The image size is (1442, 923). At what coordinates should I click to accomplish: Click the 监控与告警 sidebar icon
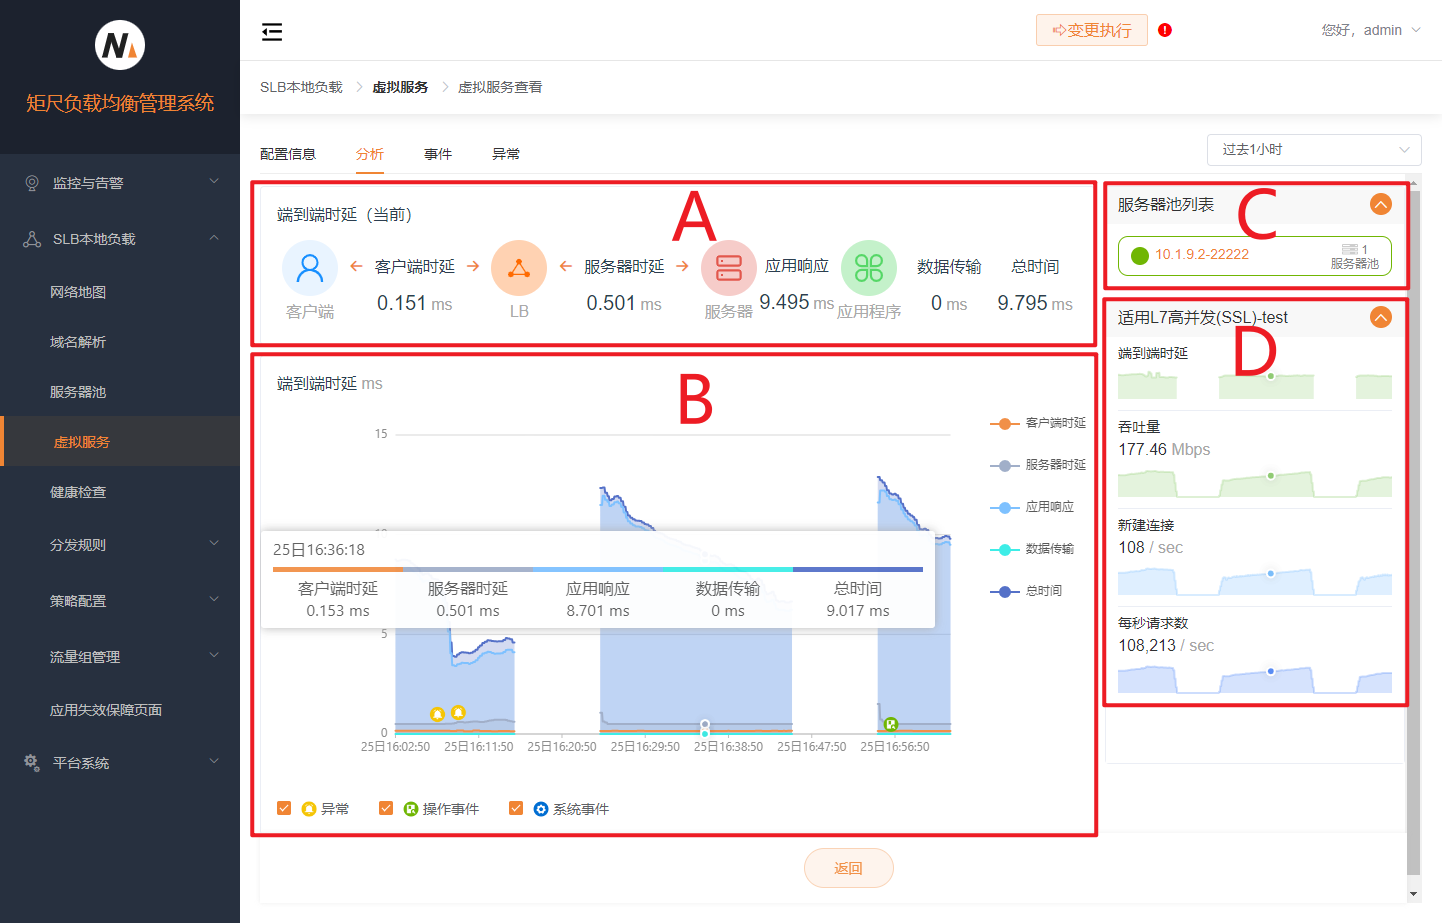[31, 182]
